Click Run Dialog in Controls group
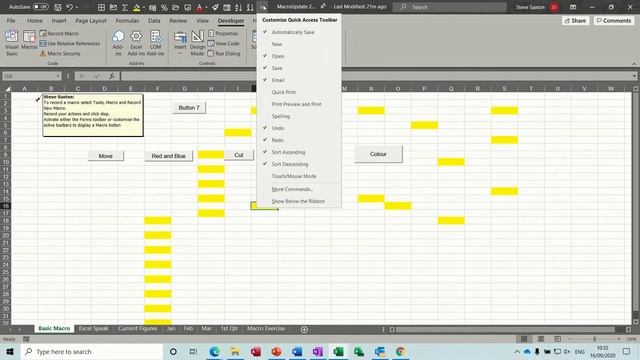The width and height of the screenshot is (640, 360). point(224,53)
